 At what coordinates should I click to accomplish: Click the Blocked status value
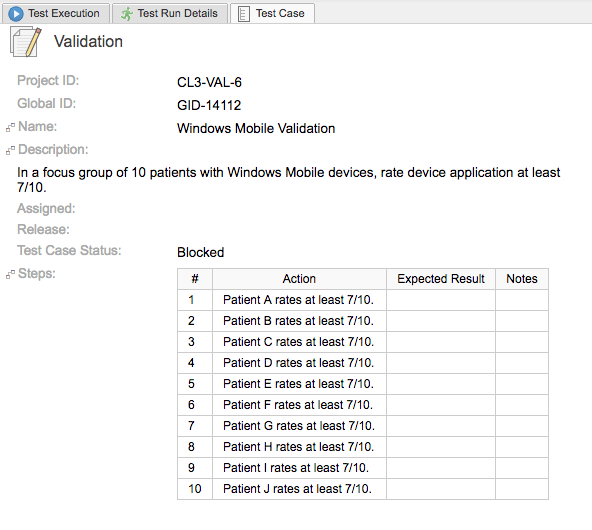click(200, 253)
